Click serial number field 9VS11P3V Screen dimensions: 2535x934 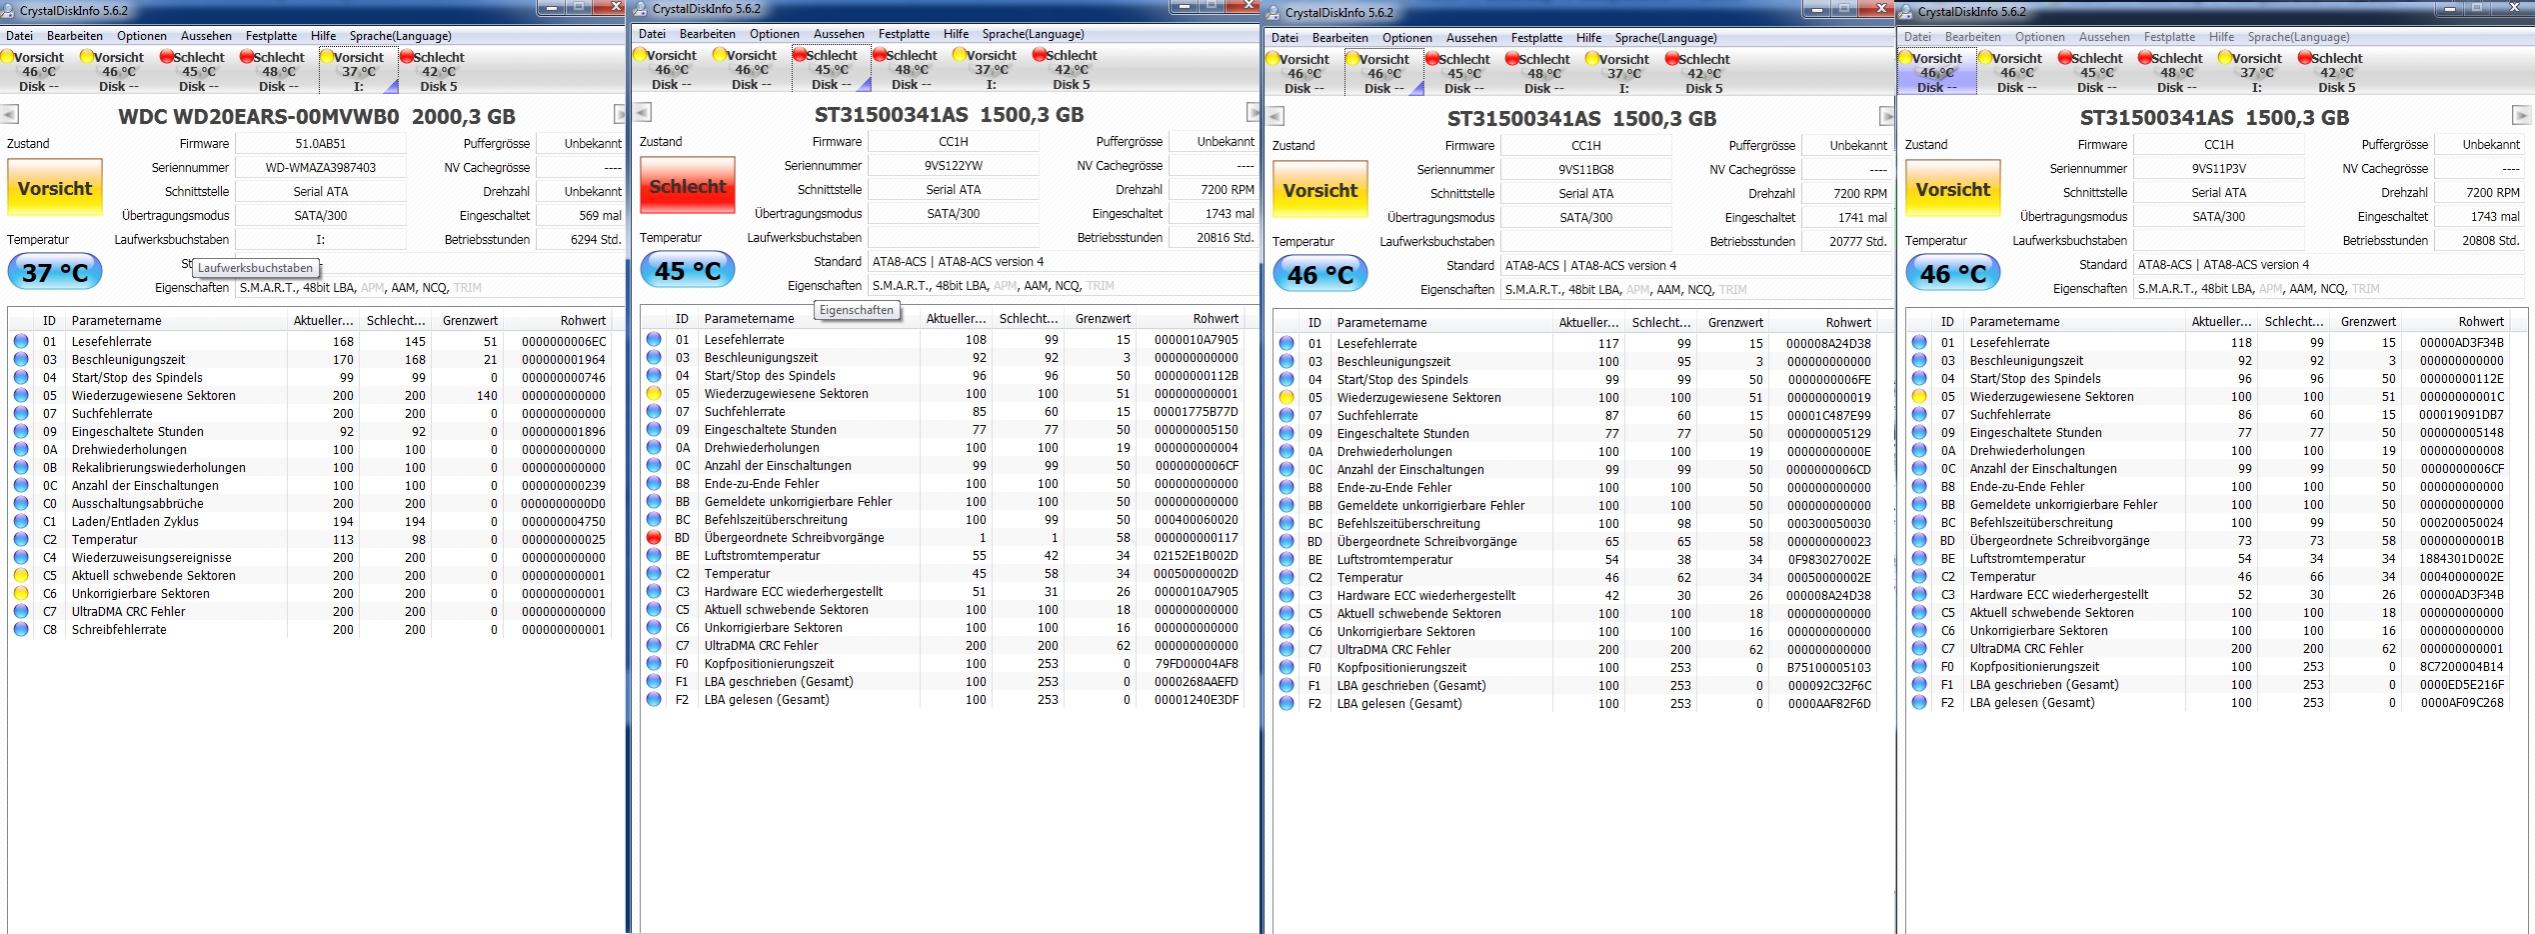tap(2218, 169)
